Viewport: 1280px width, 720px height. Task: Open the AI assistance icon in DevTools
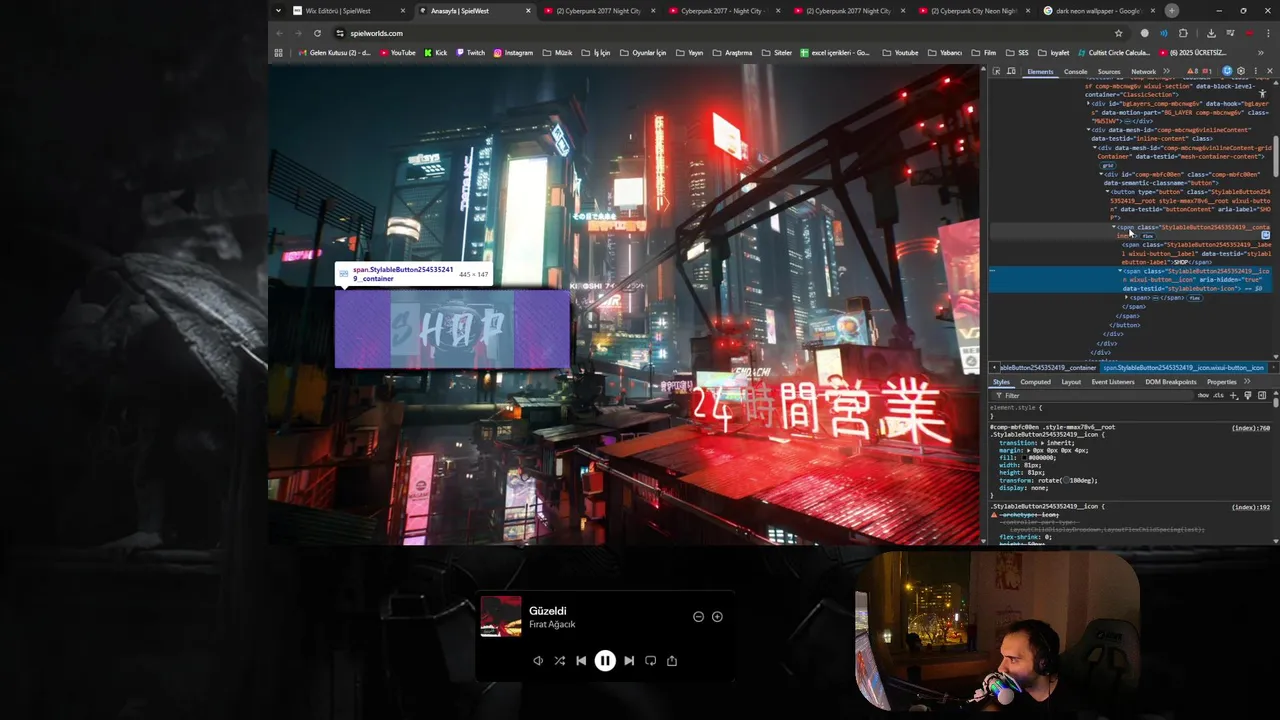coord(1227,71)
